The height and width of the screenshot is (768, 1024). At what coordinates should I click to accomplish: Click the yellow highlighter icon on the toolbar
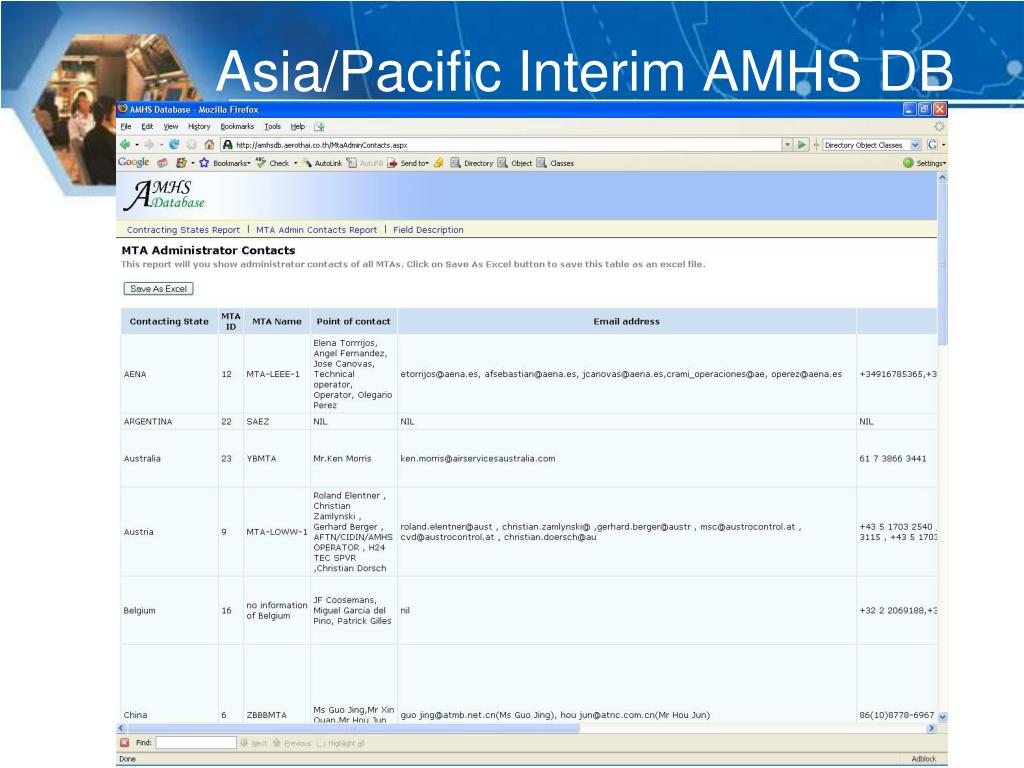[x=438, y=163]
